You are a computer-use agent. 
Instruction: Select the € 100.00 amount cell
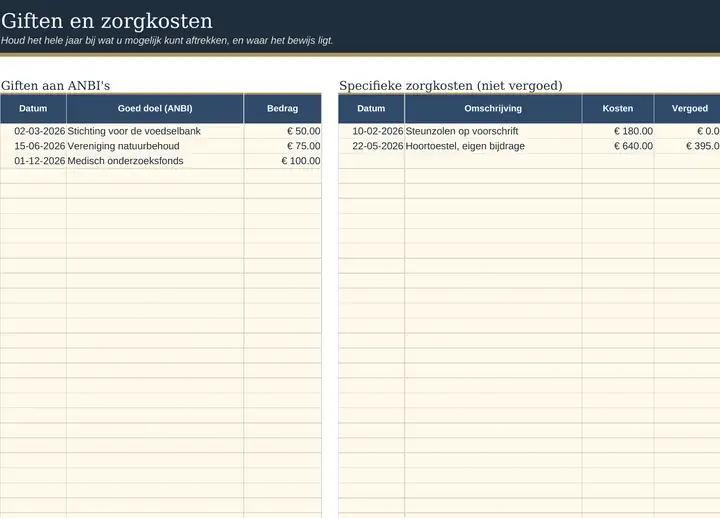point(282,161)
